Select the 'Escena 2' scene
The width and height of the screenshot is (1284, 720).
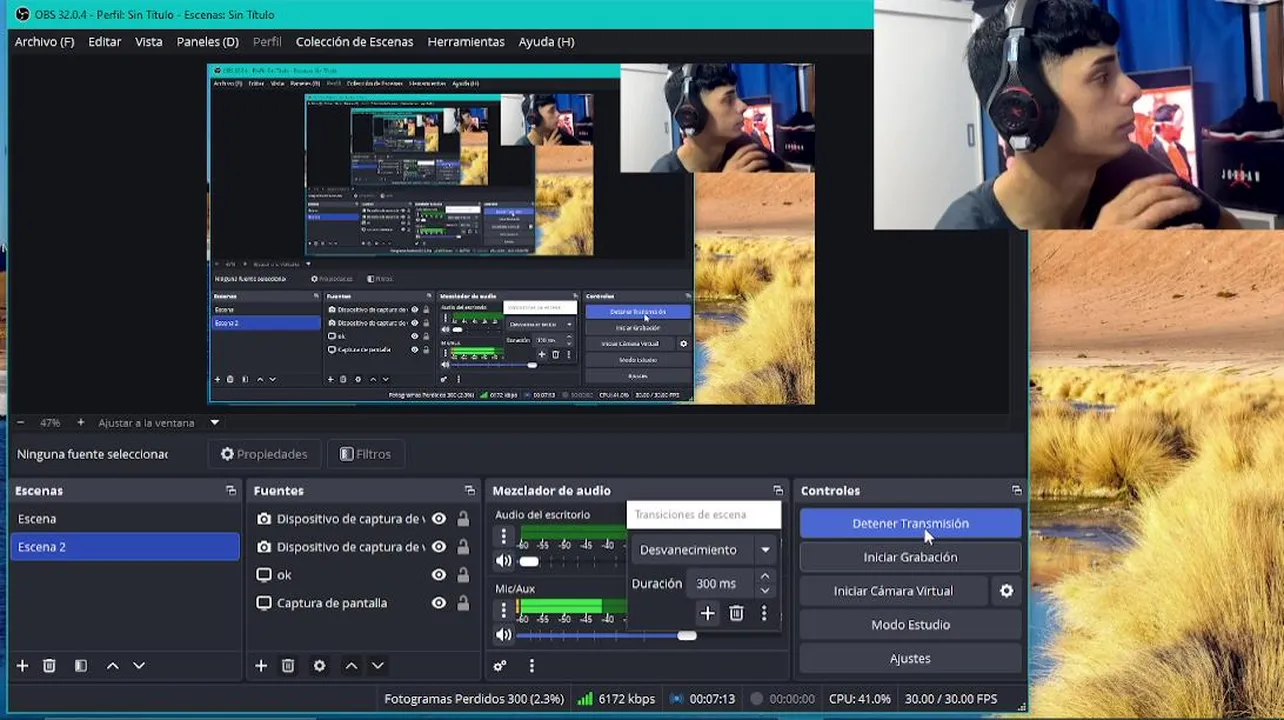click(125, 547)
